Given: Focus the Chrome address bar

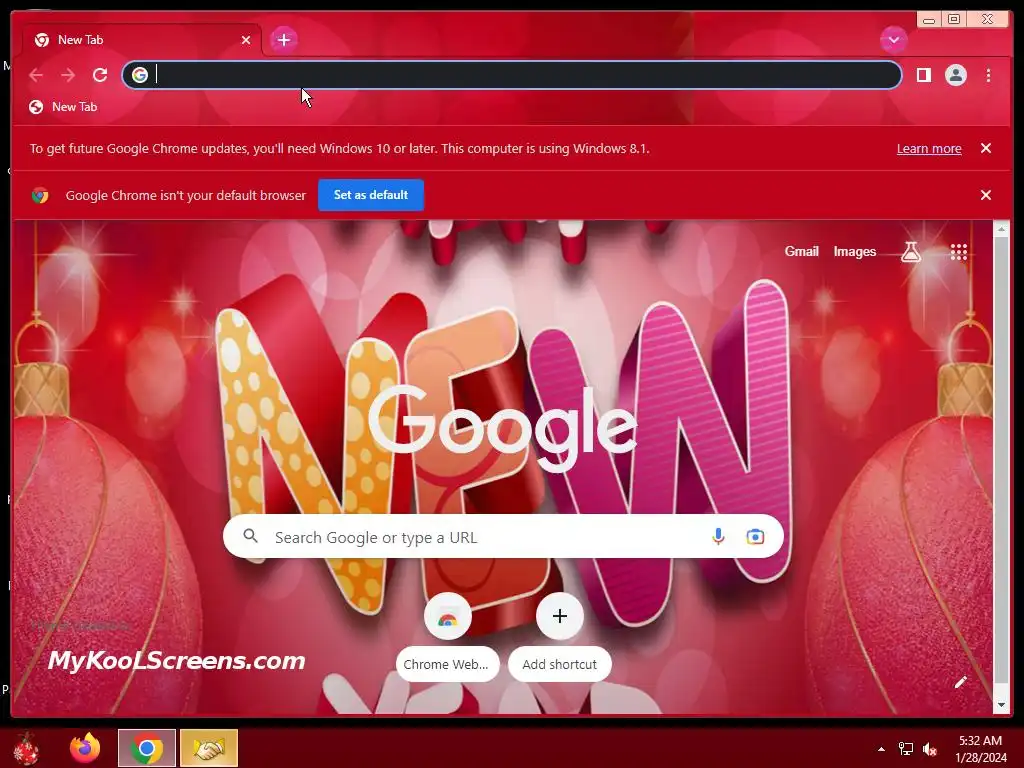Looking at the screenshot, I should 512,75.
